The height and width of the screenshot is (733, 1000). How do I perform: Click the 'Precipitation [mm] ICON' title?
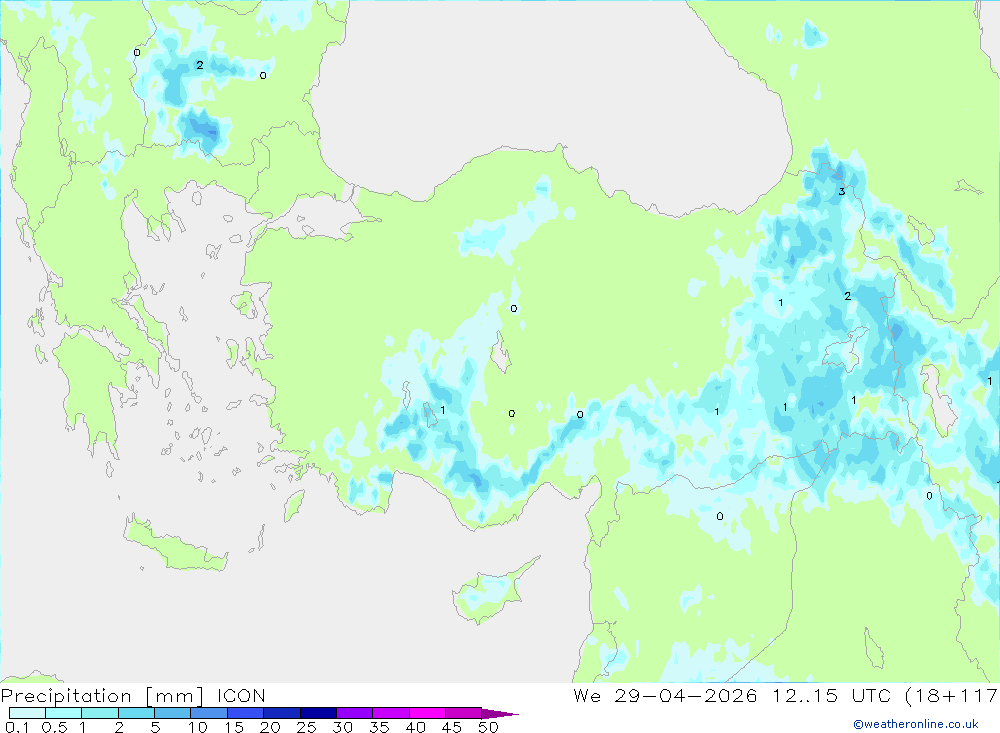[133, 696]
